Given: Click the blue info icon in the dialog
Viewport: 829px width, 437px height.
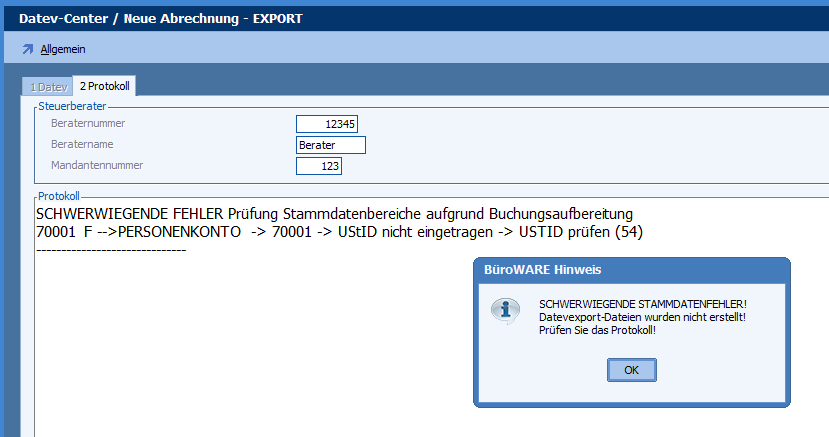Looking at the screenshot, I should pyautogui.click(x=505, y=311).
